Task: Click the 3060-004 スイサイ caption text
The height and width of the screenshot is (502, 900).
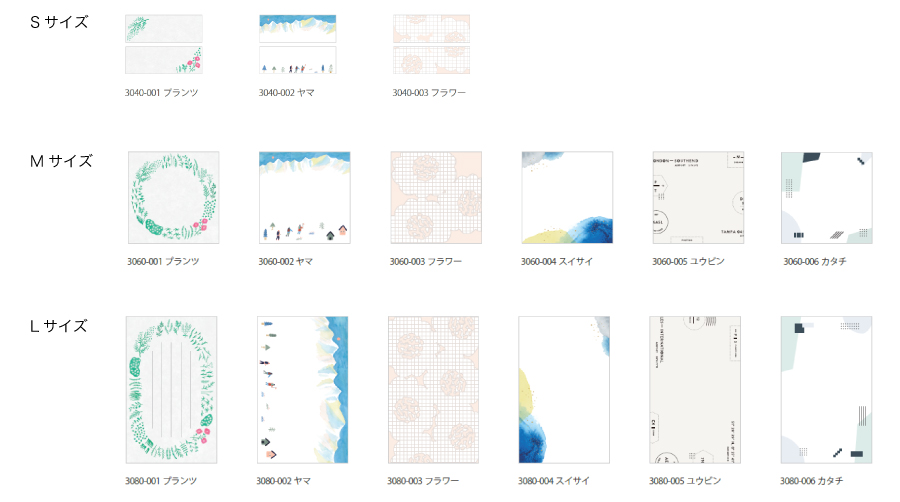Action: click(558, 262)
